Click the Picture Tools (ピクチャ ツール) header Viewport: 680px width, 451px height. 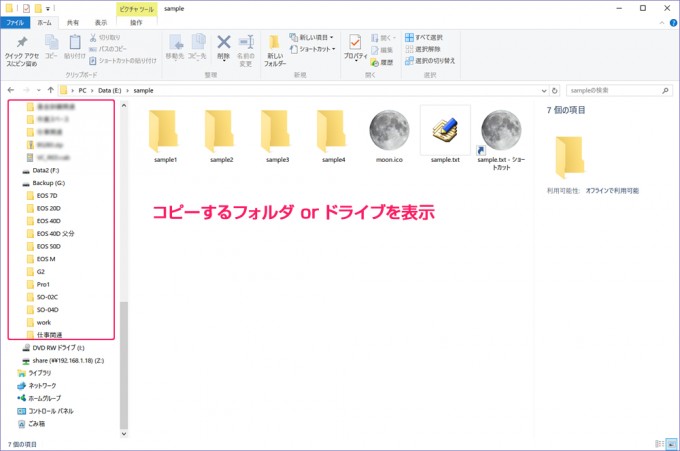[x=137, y=9]
